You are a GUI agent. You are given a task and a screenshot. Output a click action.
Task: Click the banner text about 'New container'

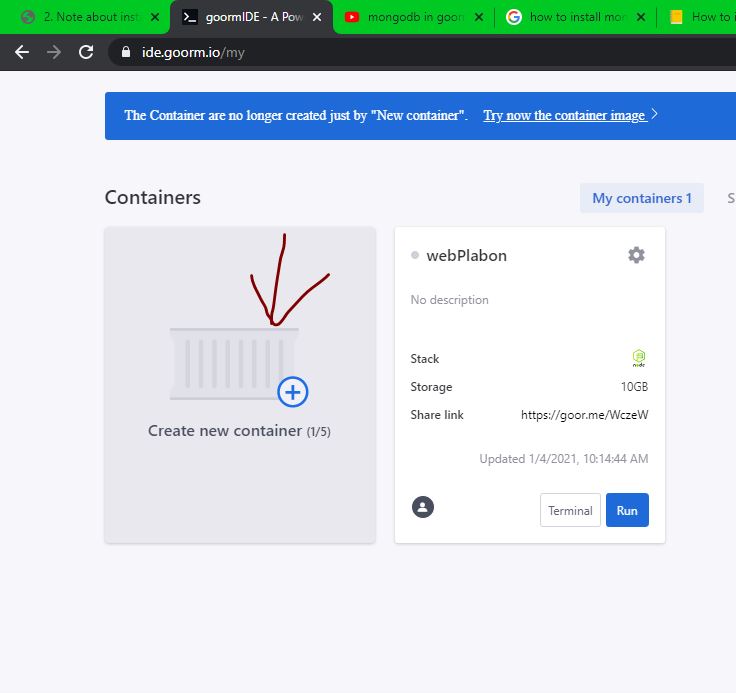coord(296,115)
